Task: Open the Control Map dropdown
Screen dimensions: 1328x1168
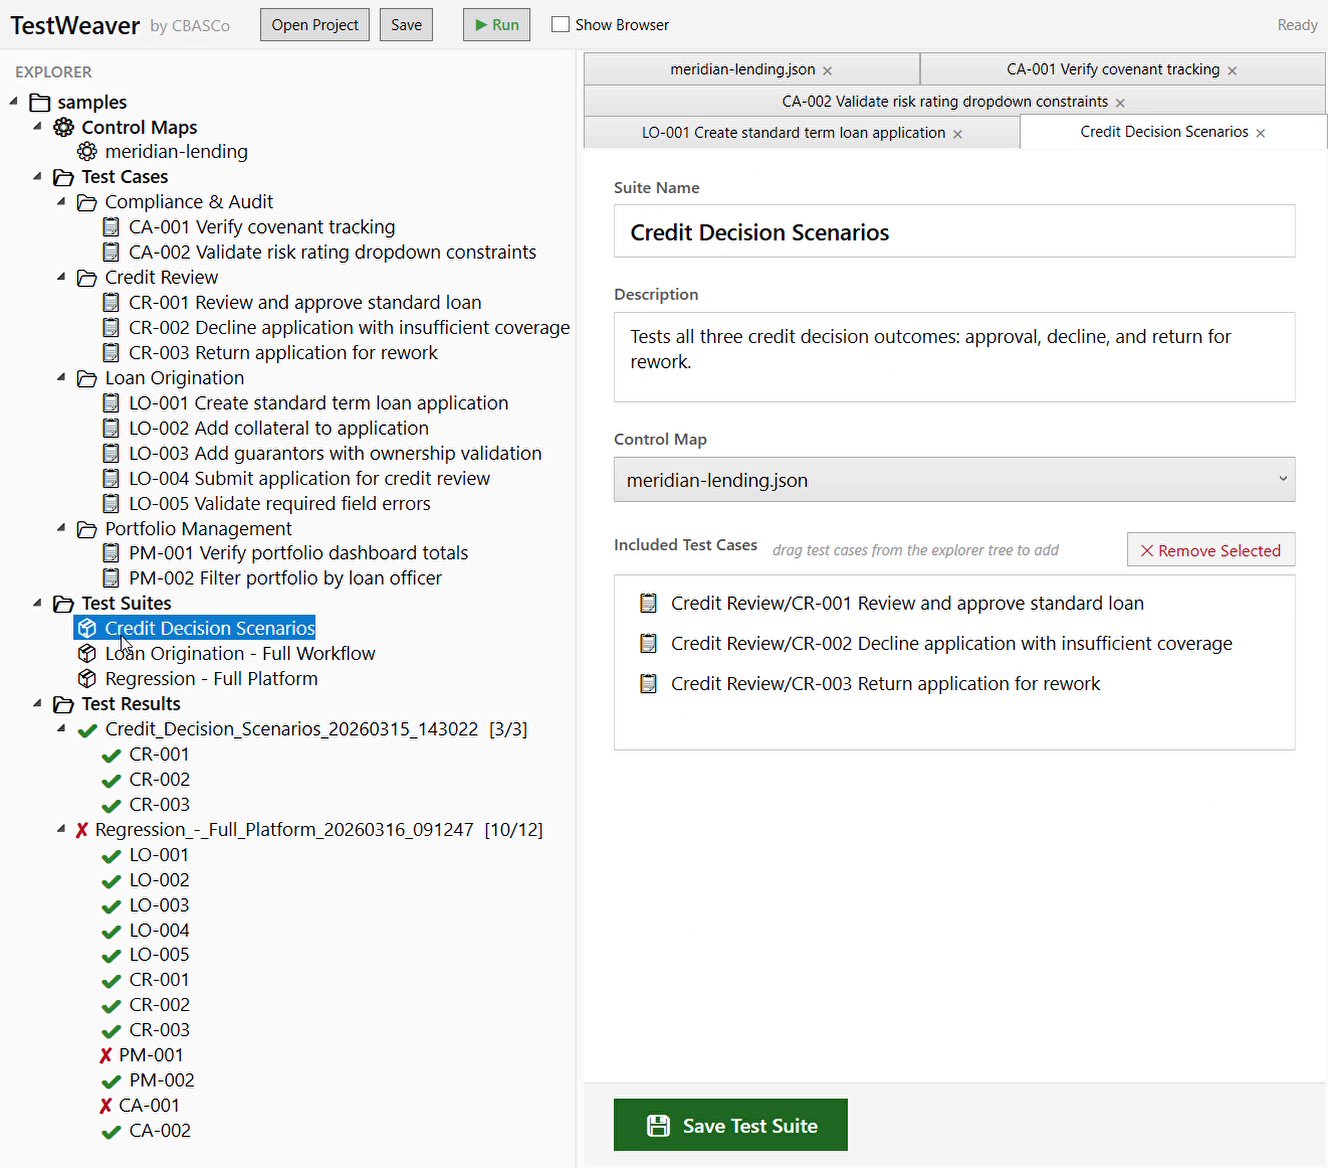Action: point(1283,480)
